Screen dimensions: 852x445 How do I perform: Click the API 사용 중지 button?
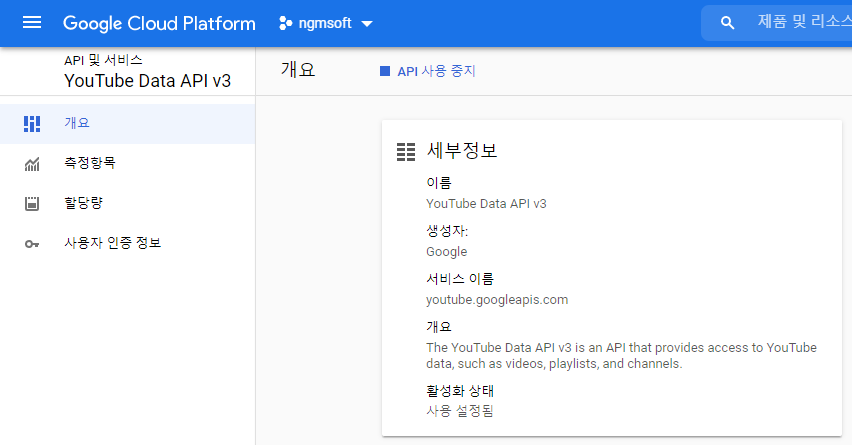[x=428, y=71]
